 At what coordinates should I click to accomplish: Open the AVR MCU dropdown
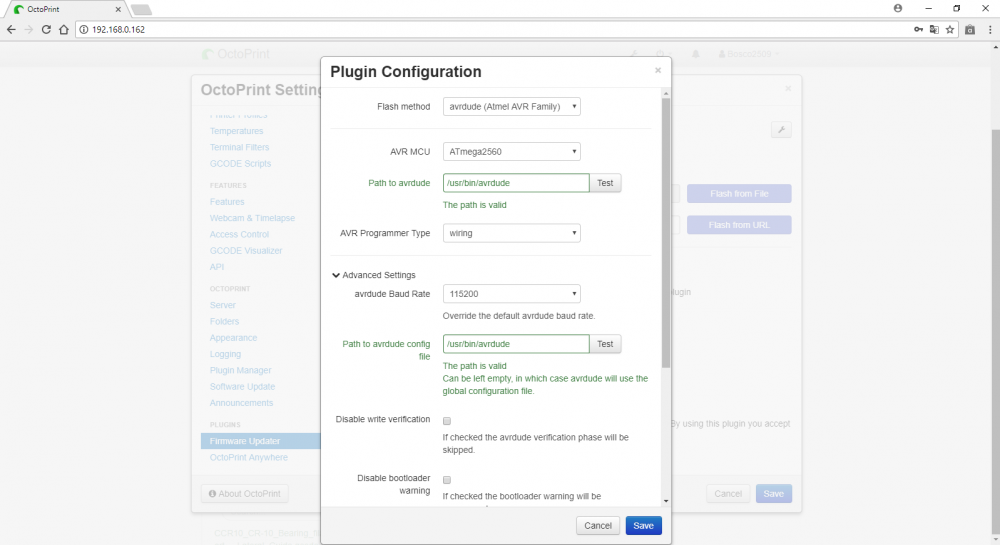point(511,152)
